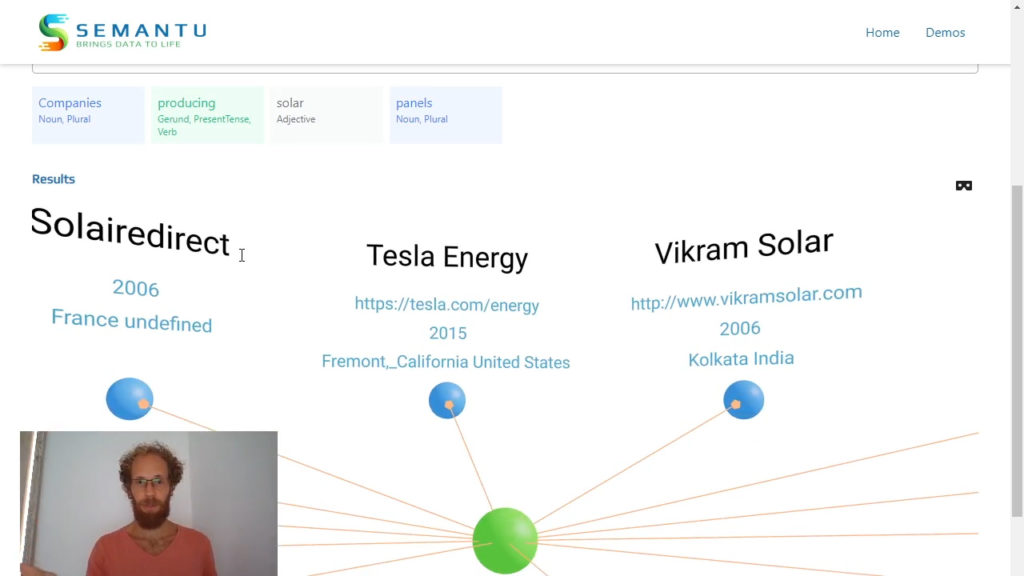Click the producing verb token
This screenshot has height=576, width=1024.
pos(207,114)
